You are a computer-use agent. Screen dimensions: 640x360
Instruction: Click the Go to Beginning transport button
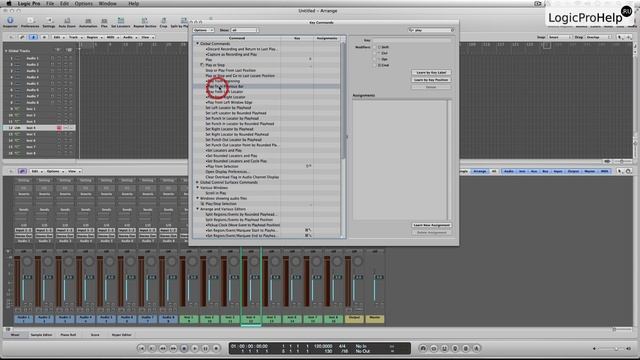pyautogui.click(x=141, y=348)
